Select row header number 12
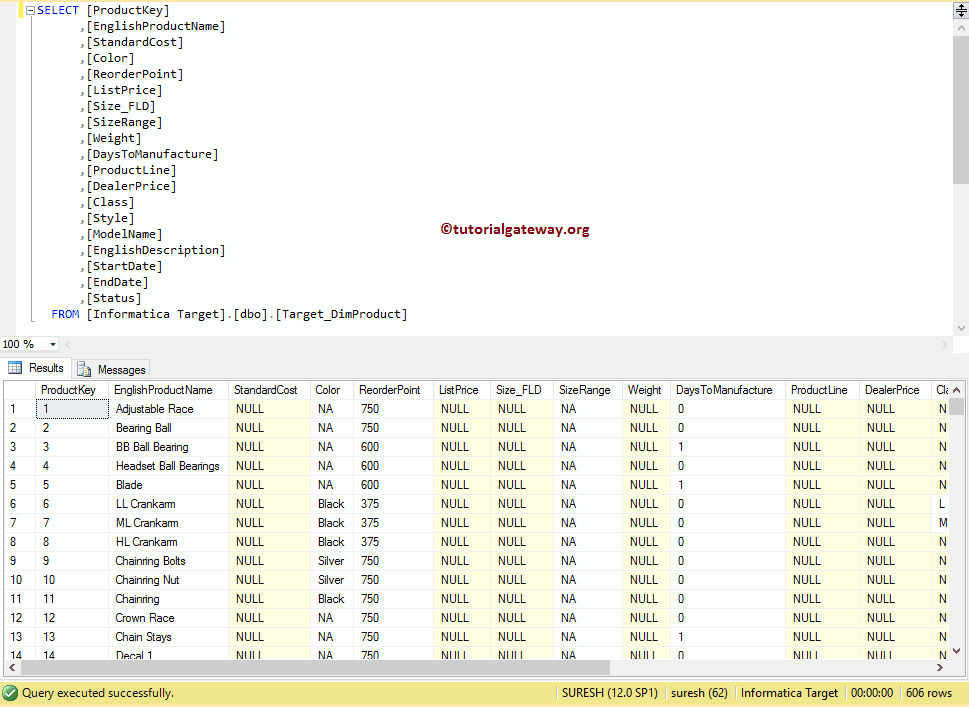Viewport: 969px width, 707px height. 20,618
